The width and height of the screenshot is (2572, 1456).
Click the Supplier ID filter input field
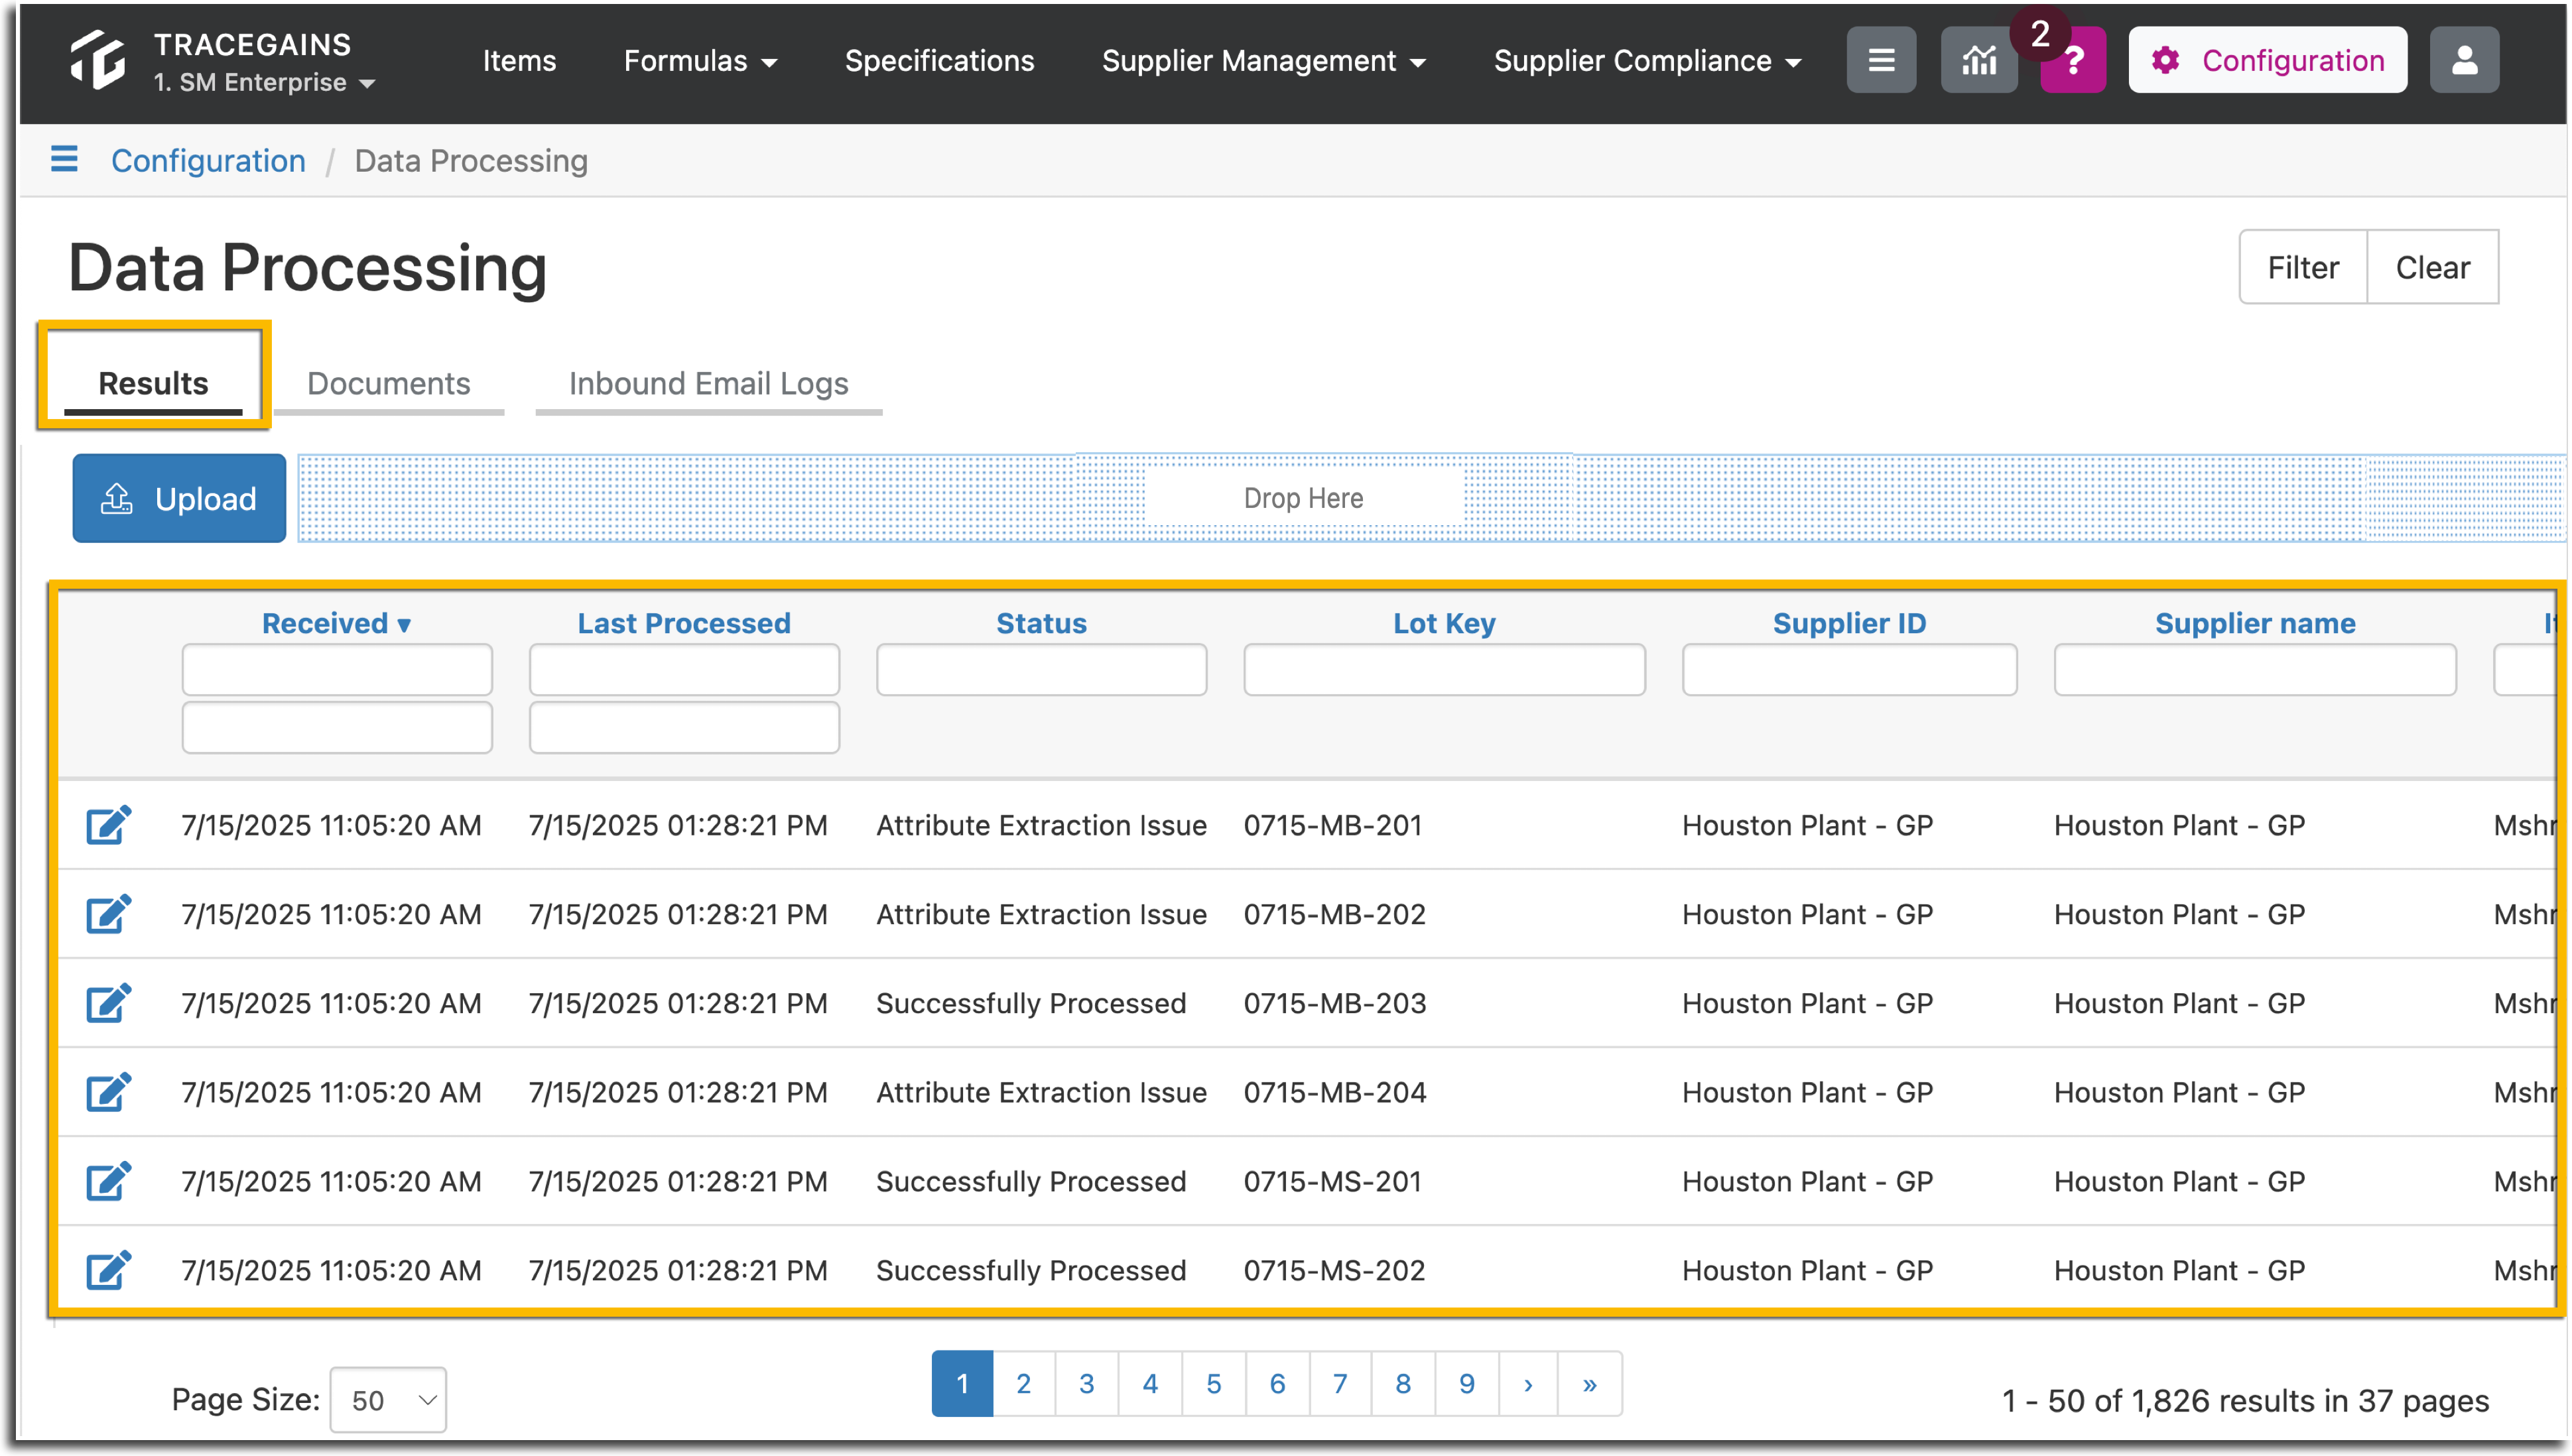1849,669
